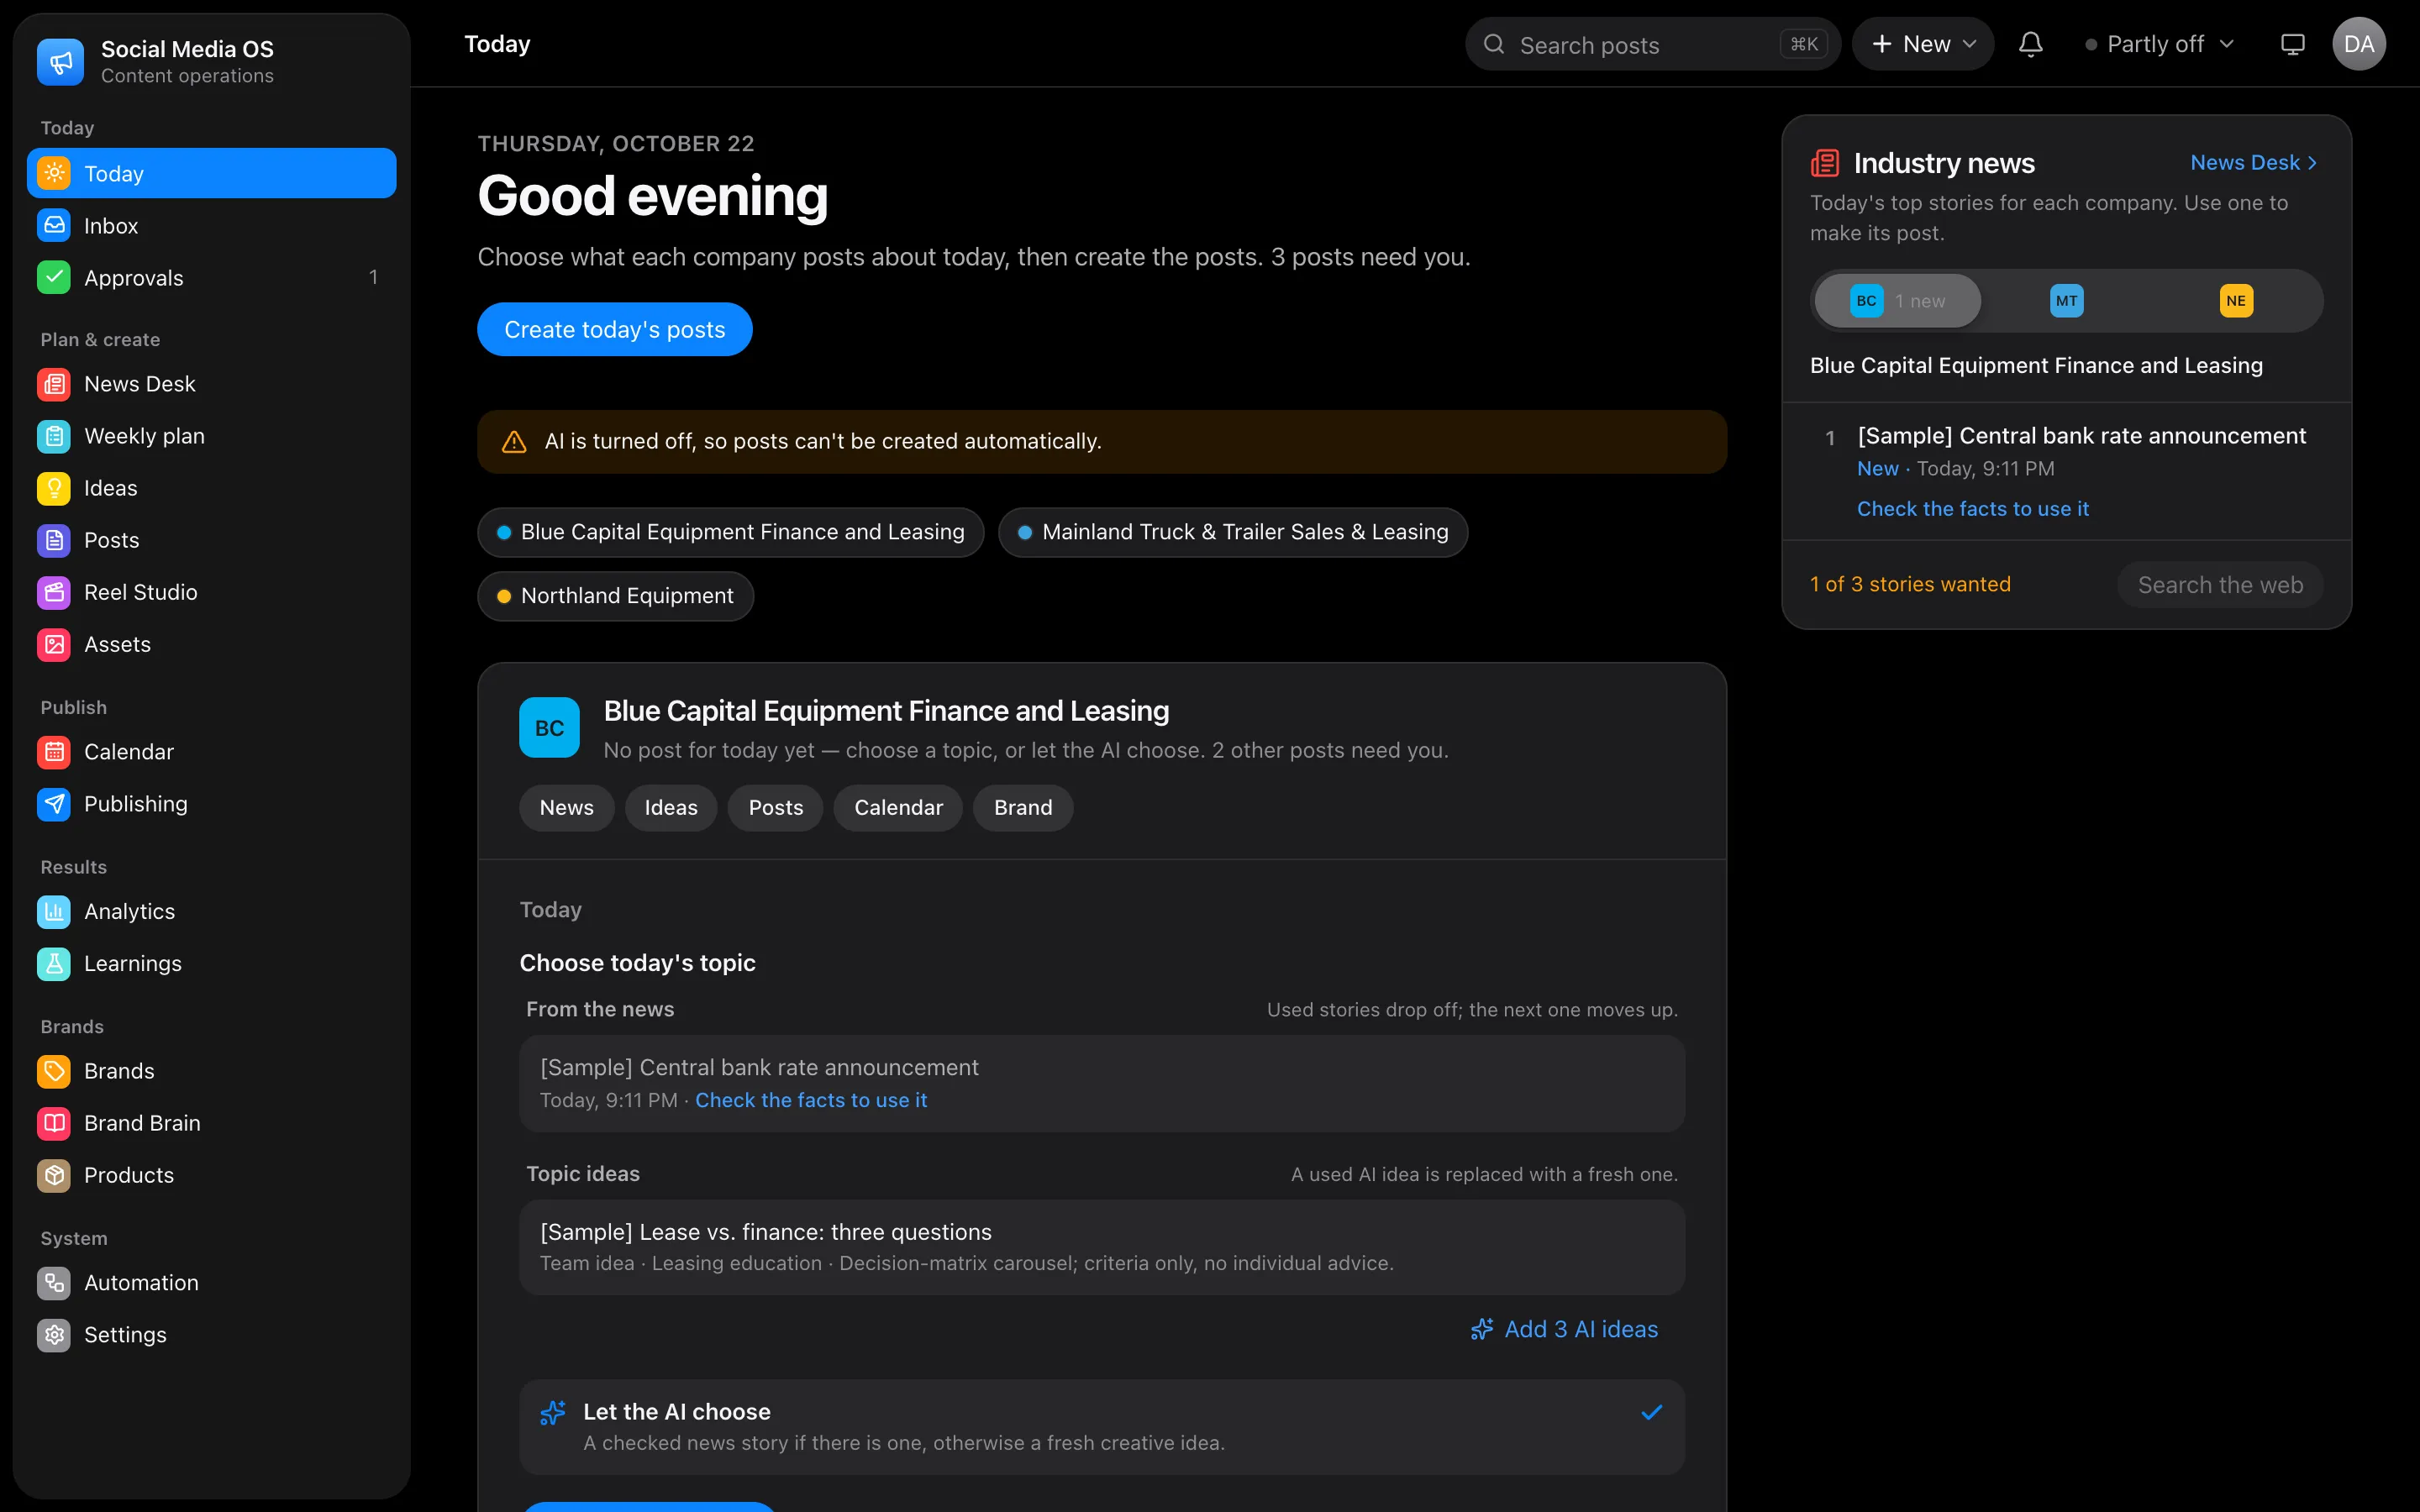The image size is (2420, 1512).
Task: Open Settings in the sidebar
Action: point(212,1335)
